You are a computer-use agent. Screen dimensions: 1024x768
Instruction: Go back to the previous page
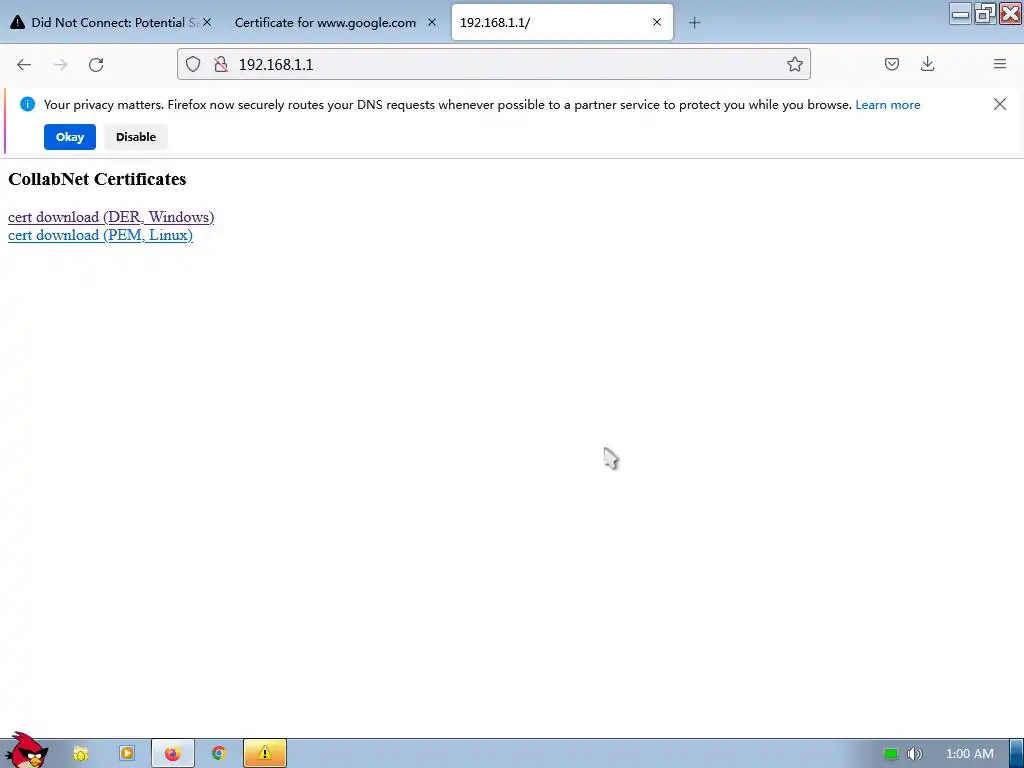24,65
